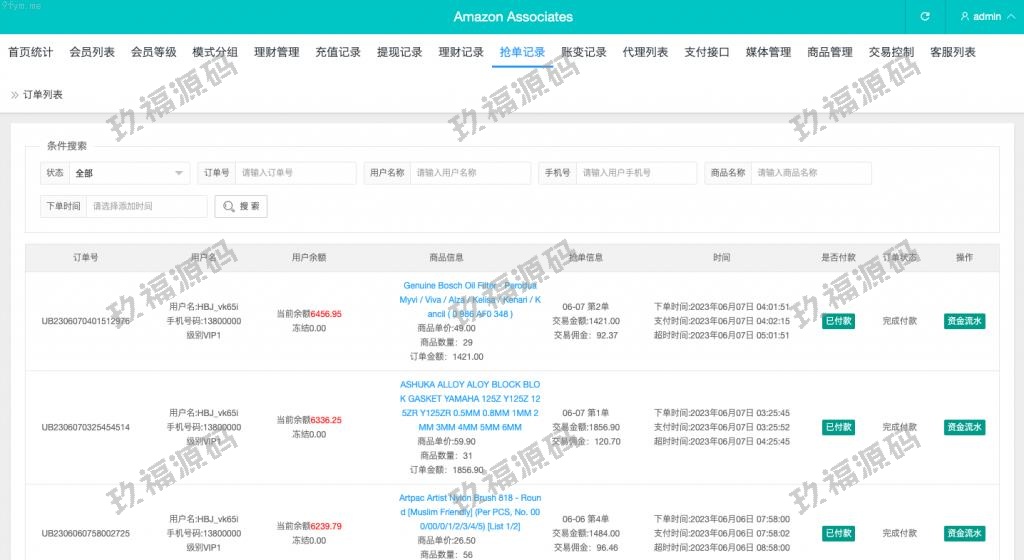The image size is (1024, 560).
Task: Click the breadcrumb arrows icon before 订单列表
Action: click(x=14, y=95)
